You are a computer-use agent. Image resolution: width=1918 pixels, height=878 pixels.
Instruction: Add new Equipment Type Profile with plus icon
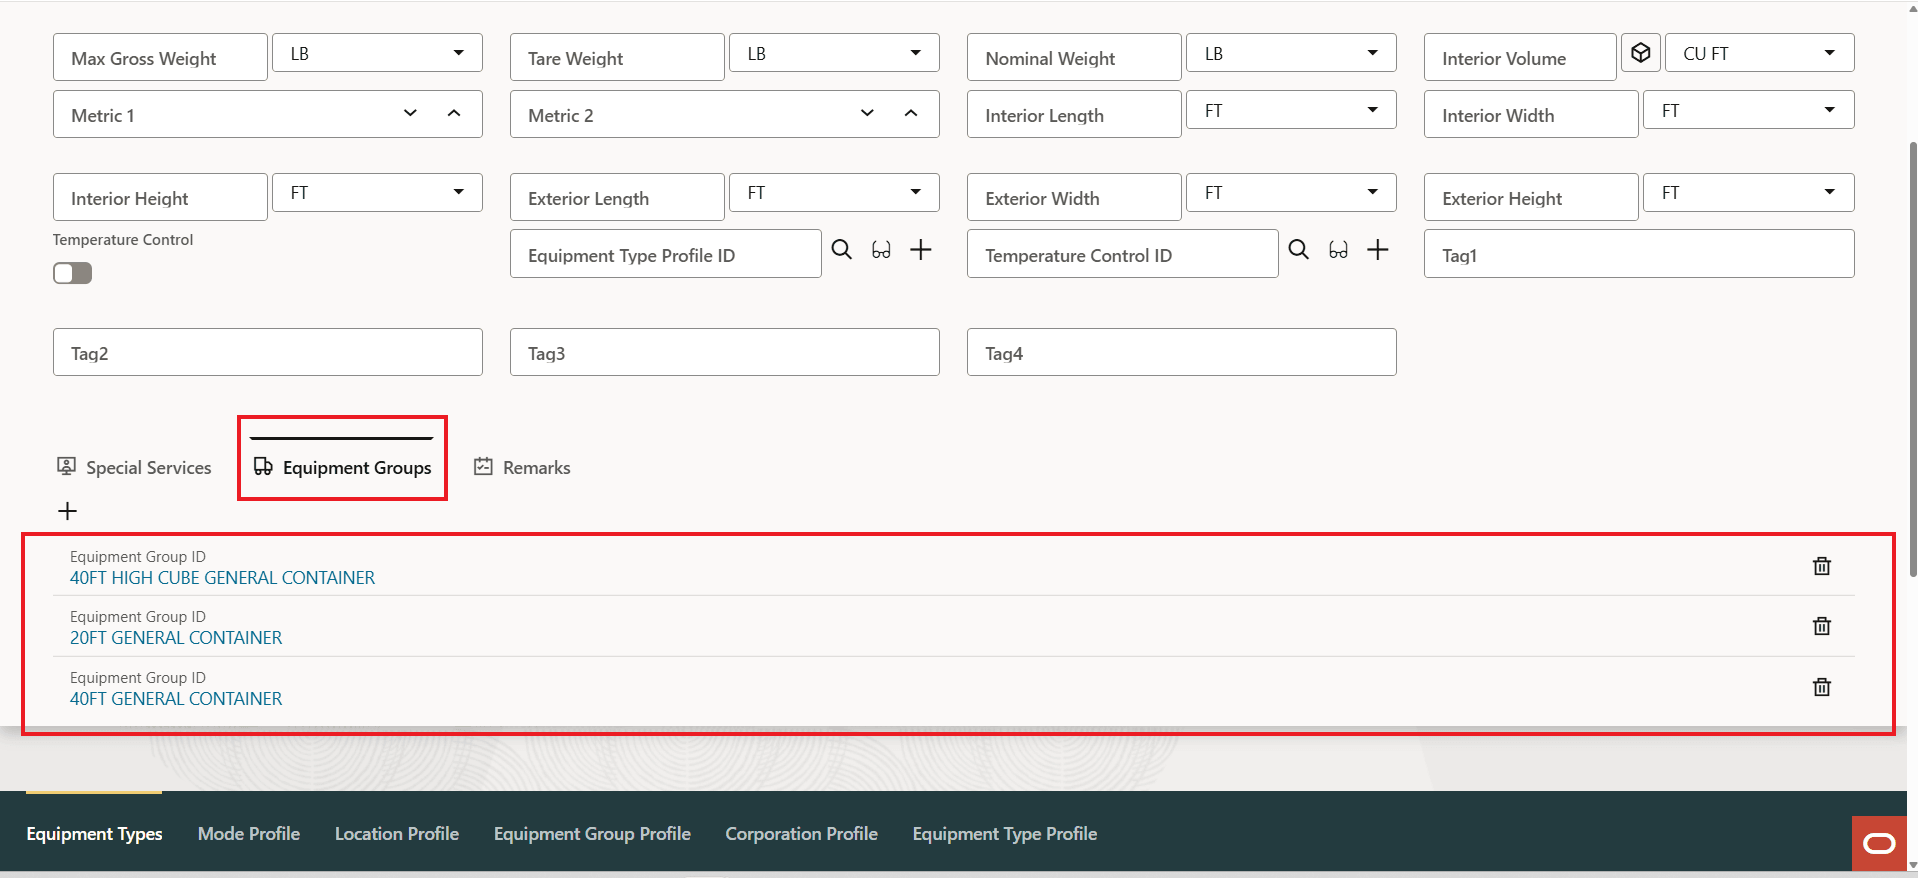click(x=921, y=250)
